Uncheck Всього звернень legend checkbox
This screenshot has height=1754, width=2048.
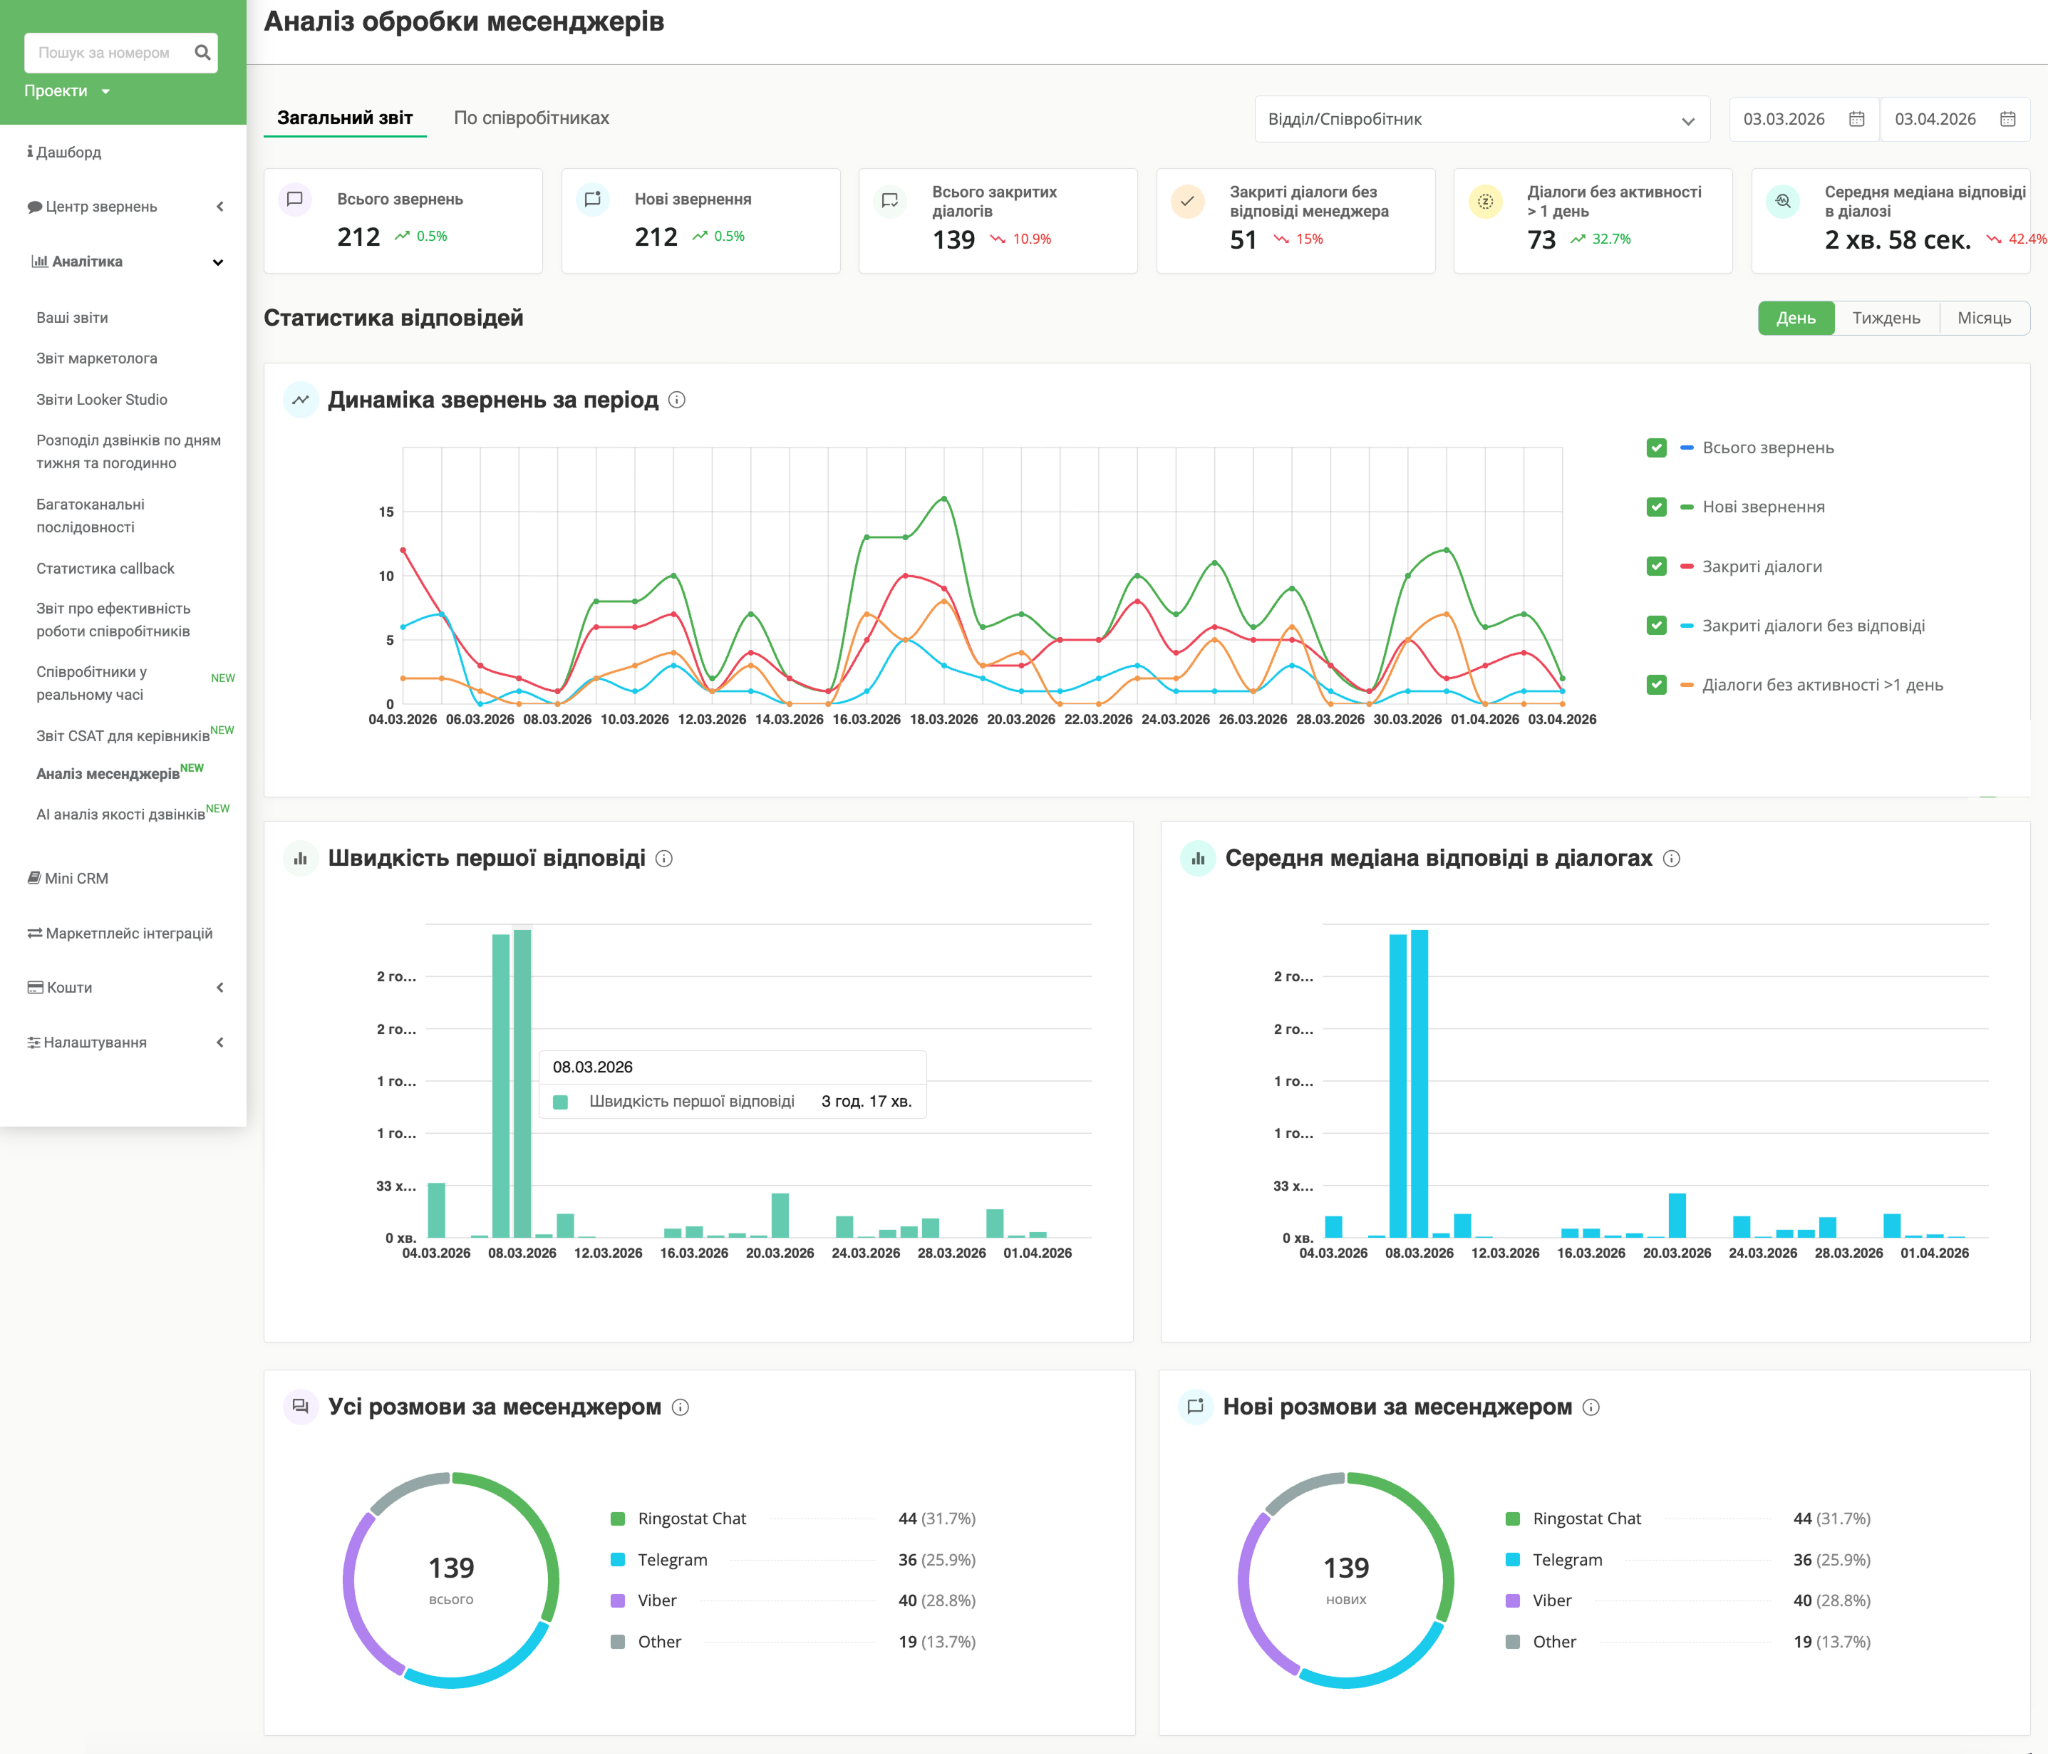coord(1656,448)
